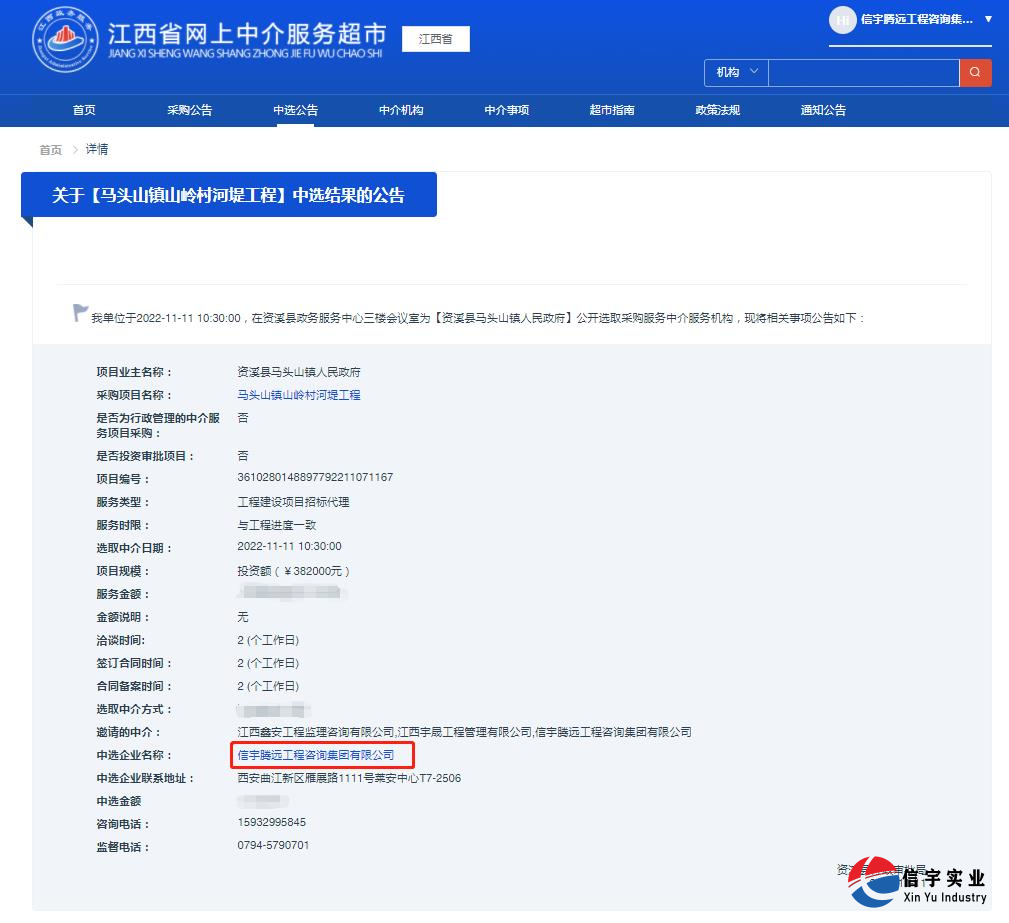The height and width of the screenshot is (923, 1009).
Task: Click the user avatar icon
Action: coord(843,19)
